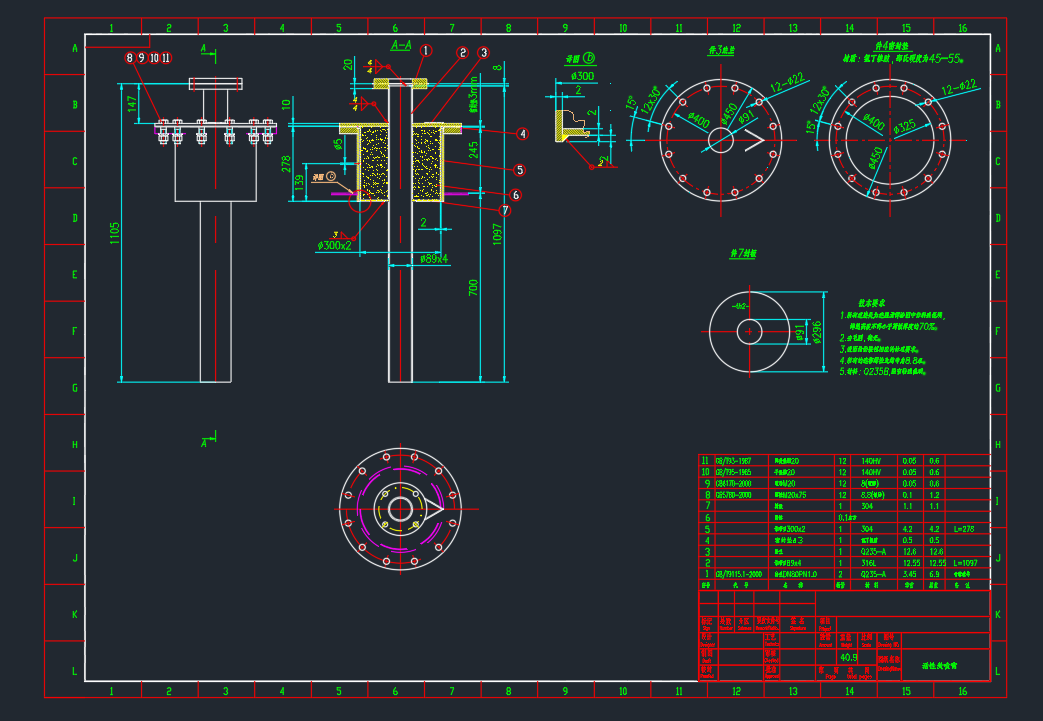Click the 6.9 total weight cell
Viewport: 1043px width, 721px height.
click(934, 574)
